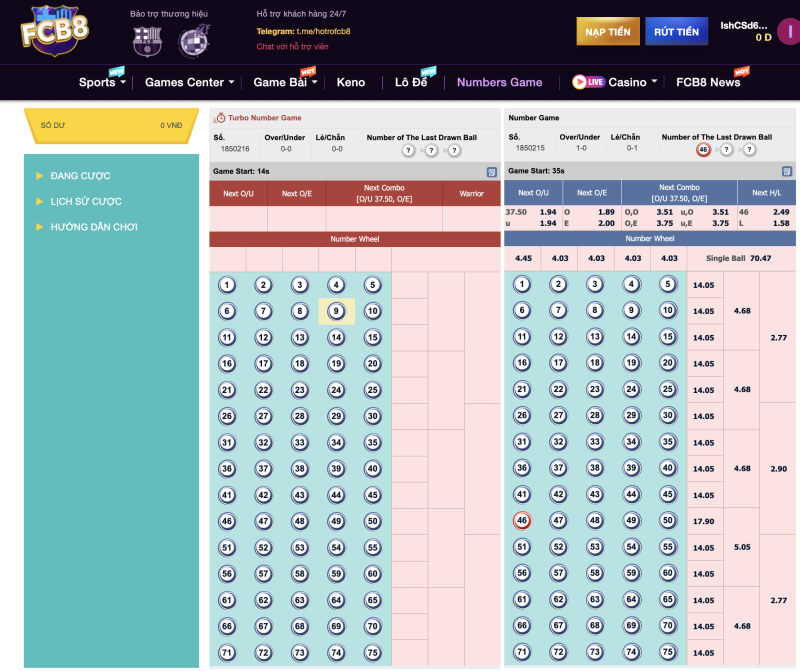Click the Turbo Next O/U header
Image resolution: width=800 pixels, height=671 pixels.
(238, 194)
